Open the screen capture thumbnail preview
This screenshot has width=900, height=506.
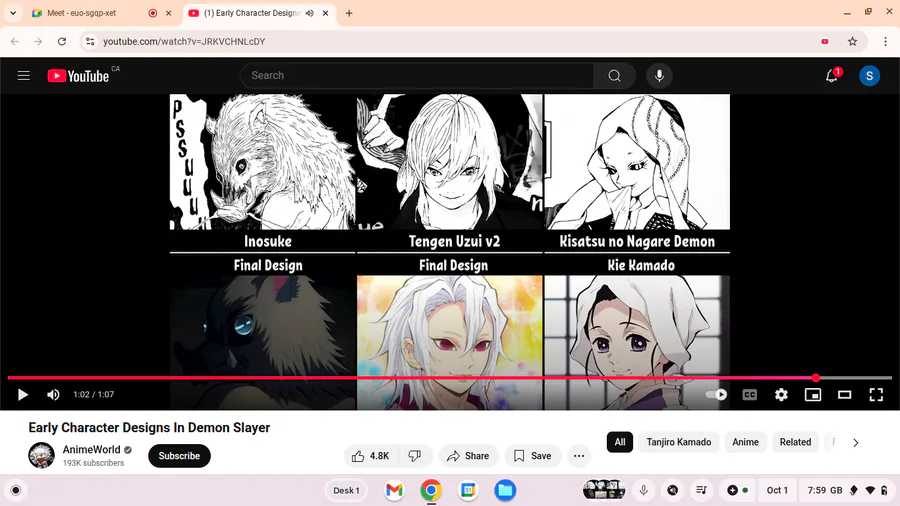(x=604, y=490)
